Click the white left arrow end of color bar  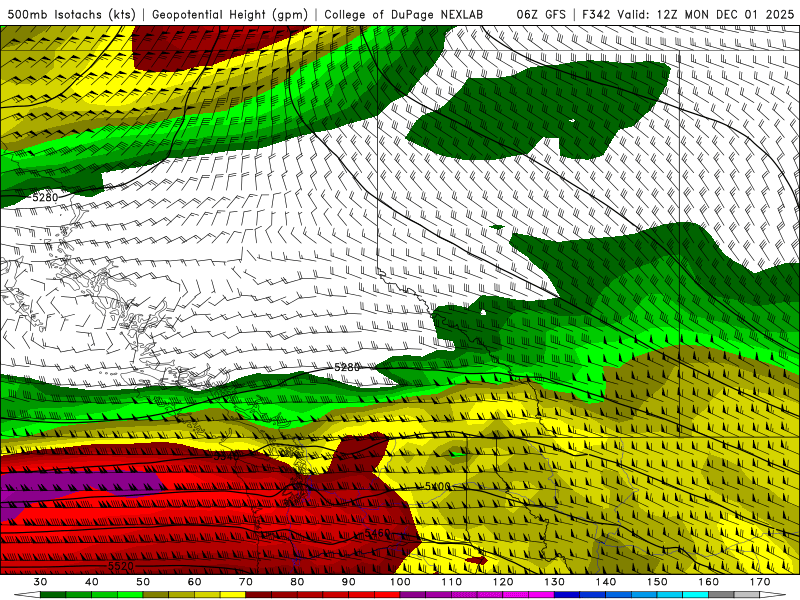click(28, 595)
